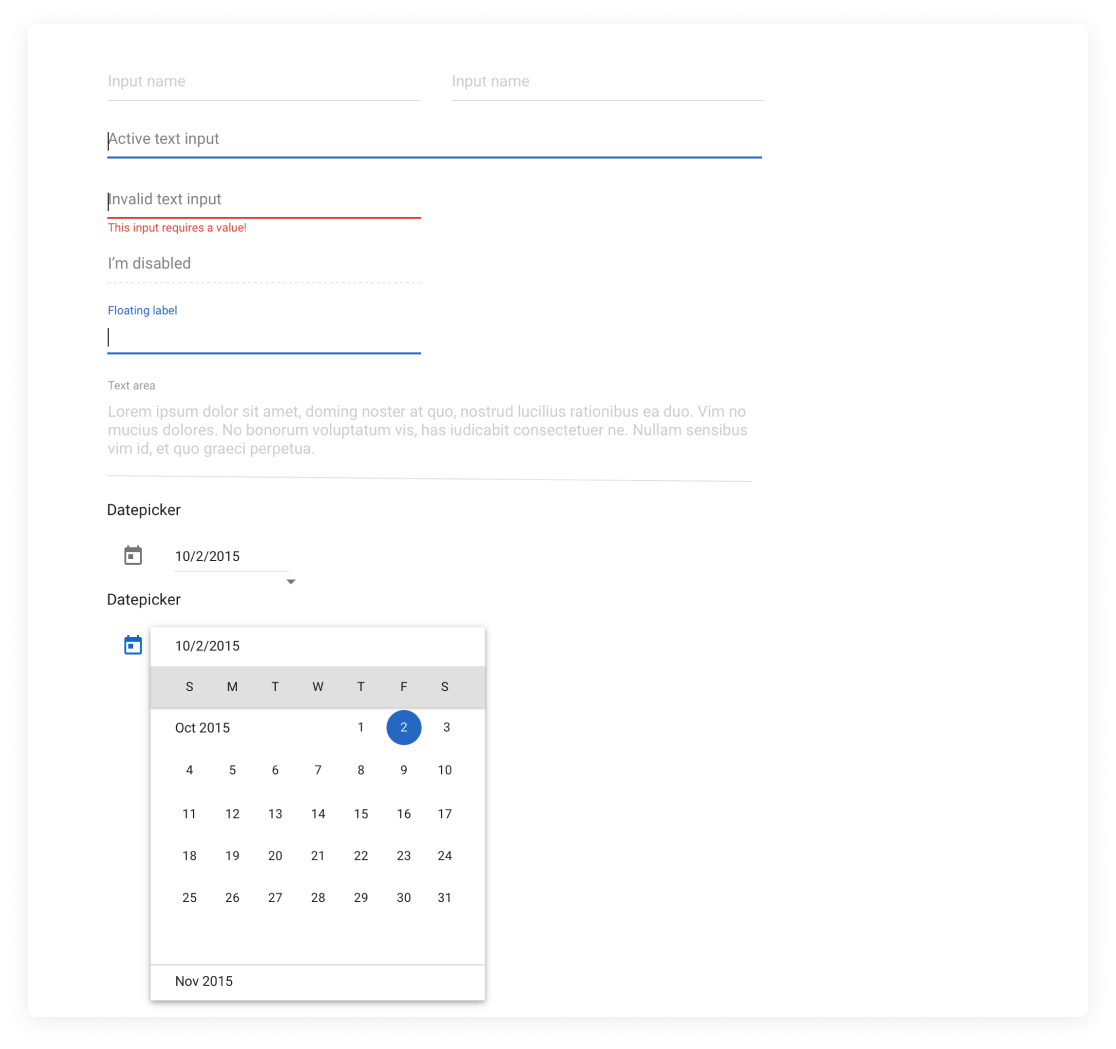The height and width of the screenshot is (1049, 1116).
Task: Click the blue calendar icon beside open datepicker
Action: click(133, 645)
